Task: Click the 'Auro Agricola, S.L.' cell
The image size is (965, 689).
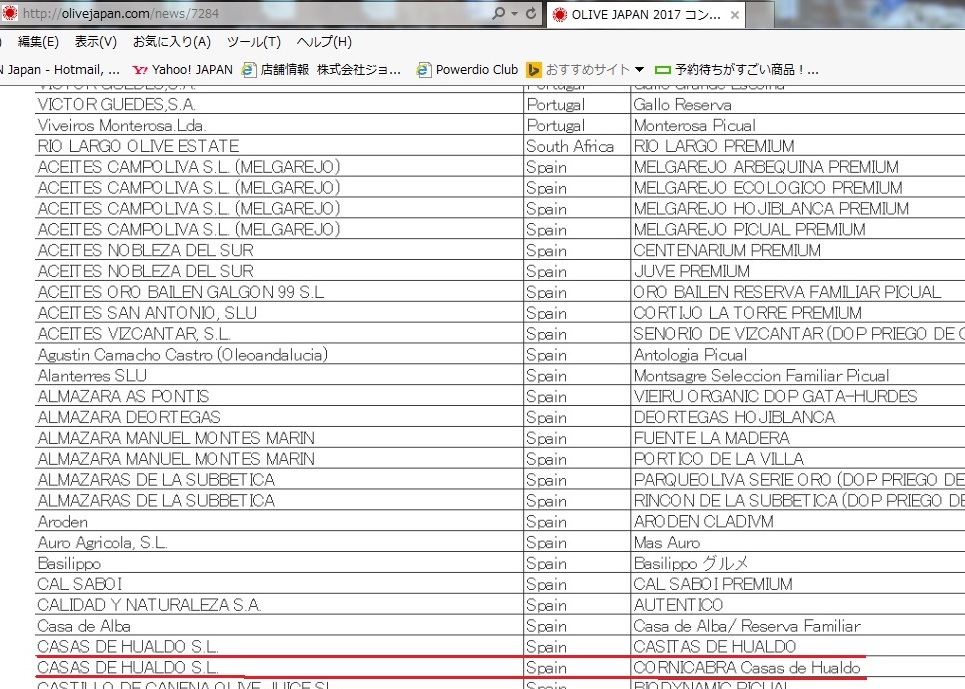Action: [279, 543]
